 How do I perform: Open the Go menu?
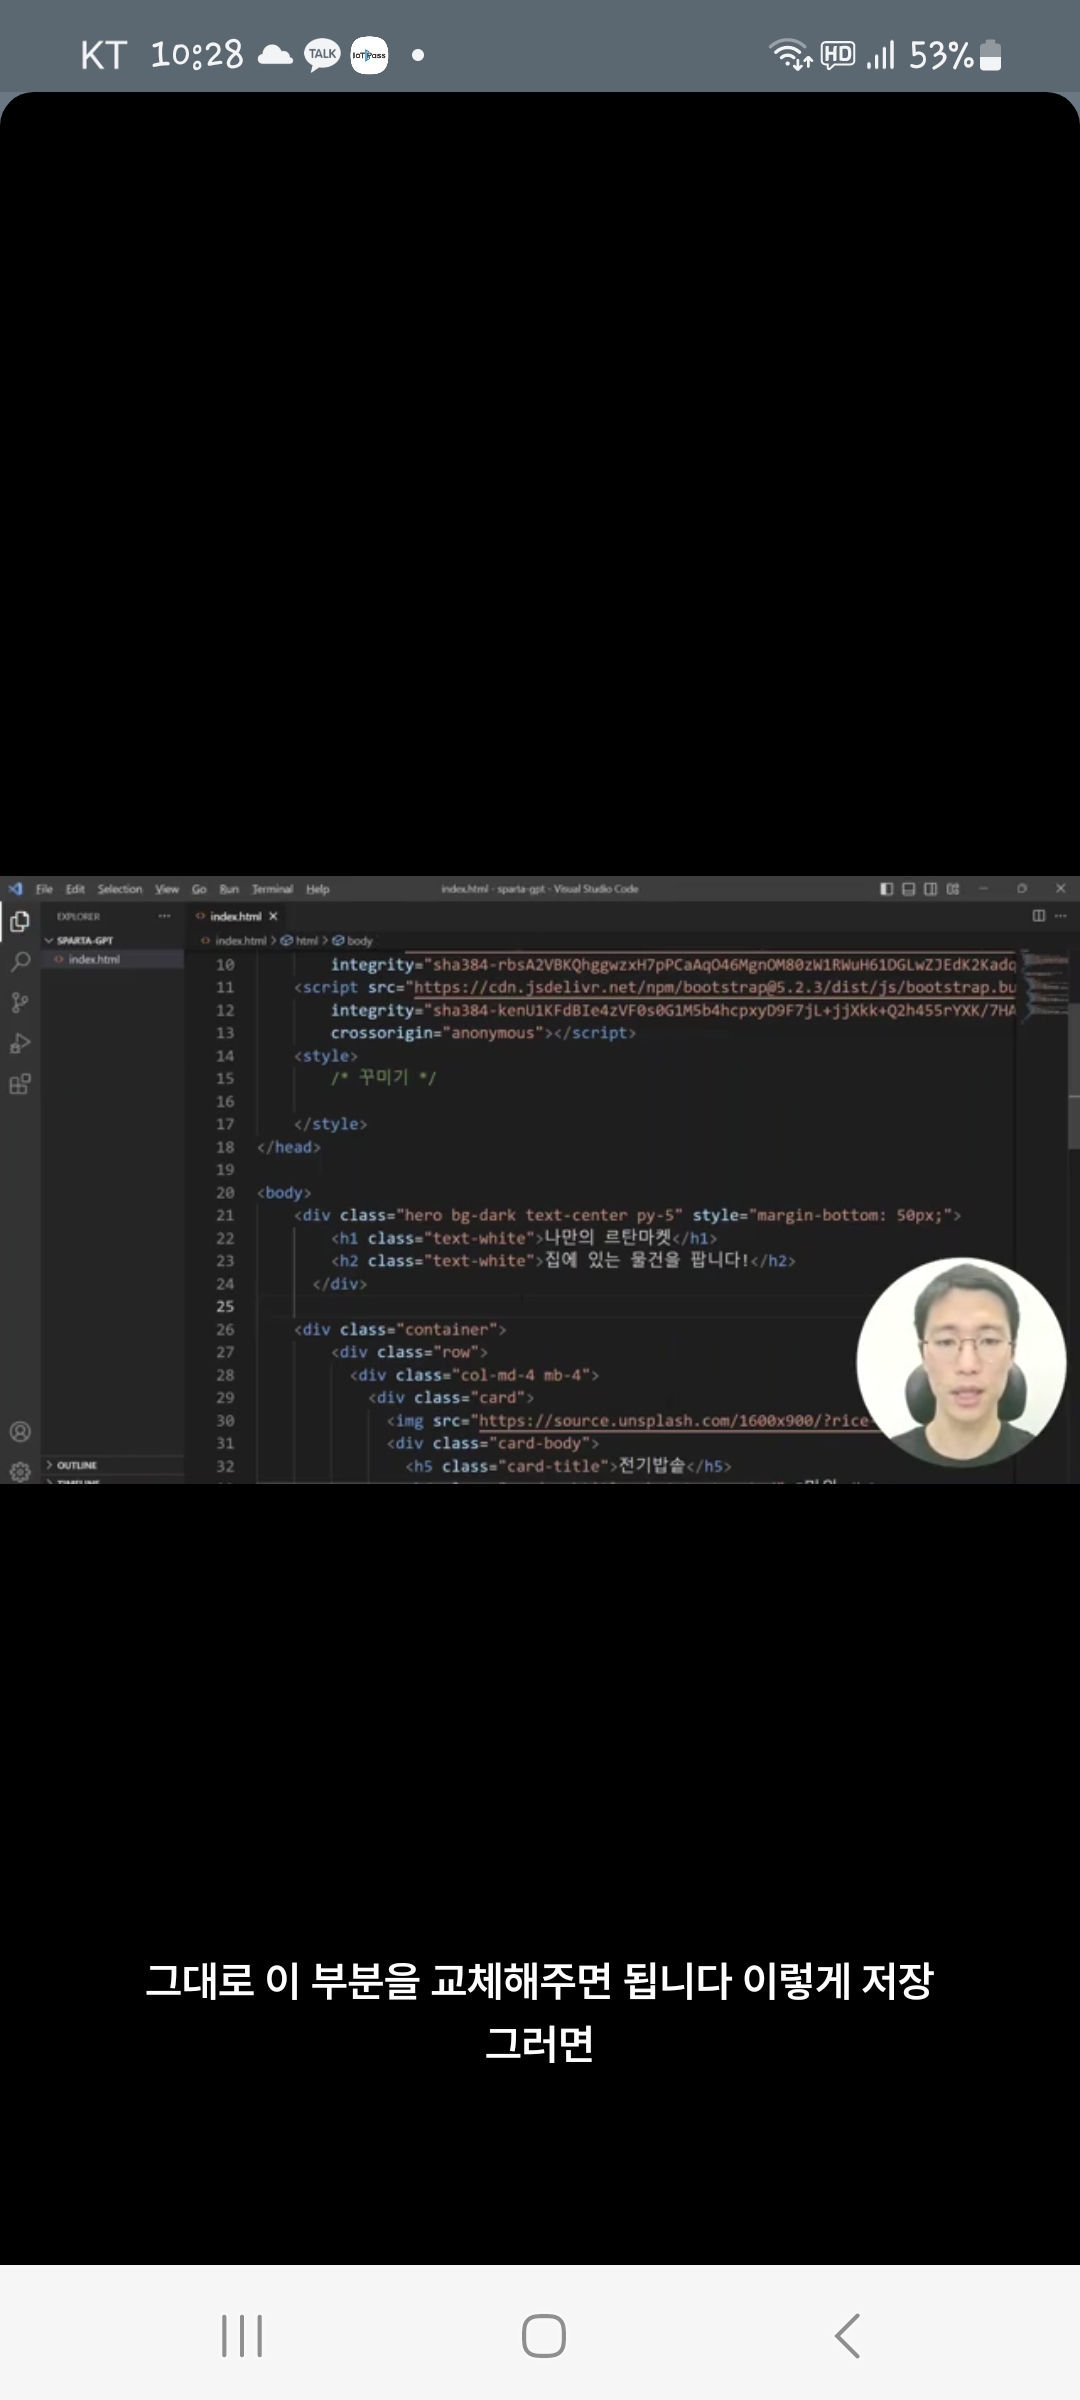coord(199,889)
